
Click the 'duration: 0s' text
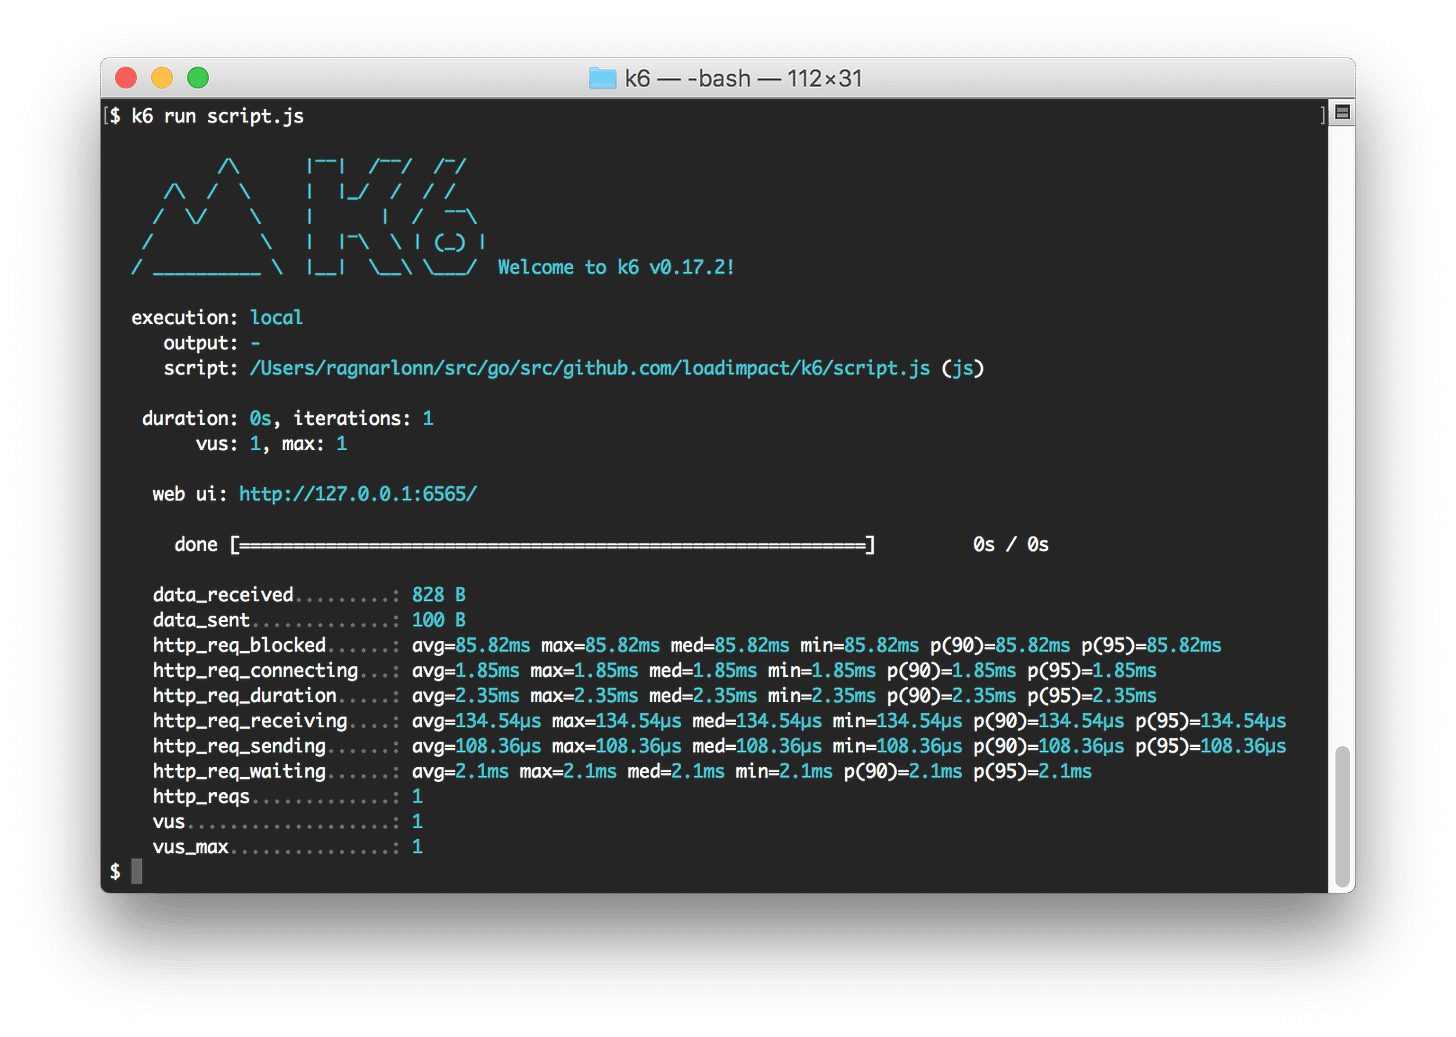pyautogui.click(x=206, y=418)
